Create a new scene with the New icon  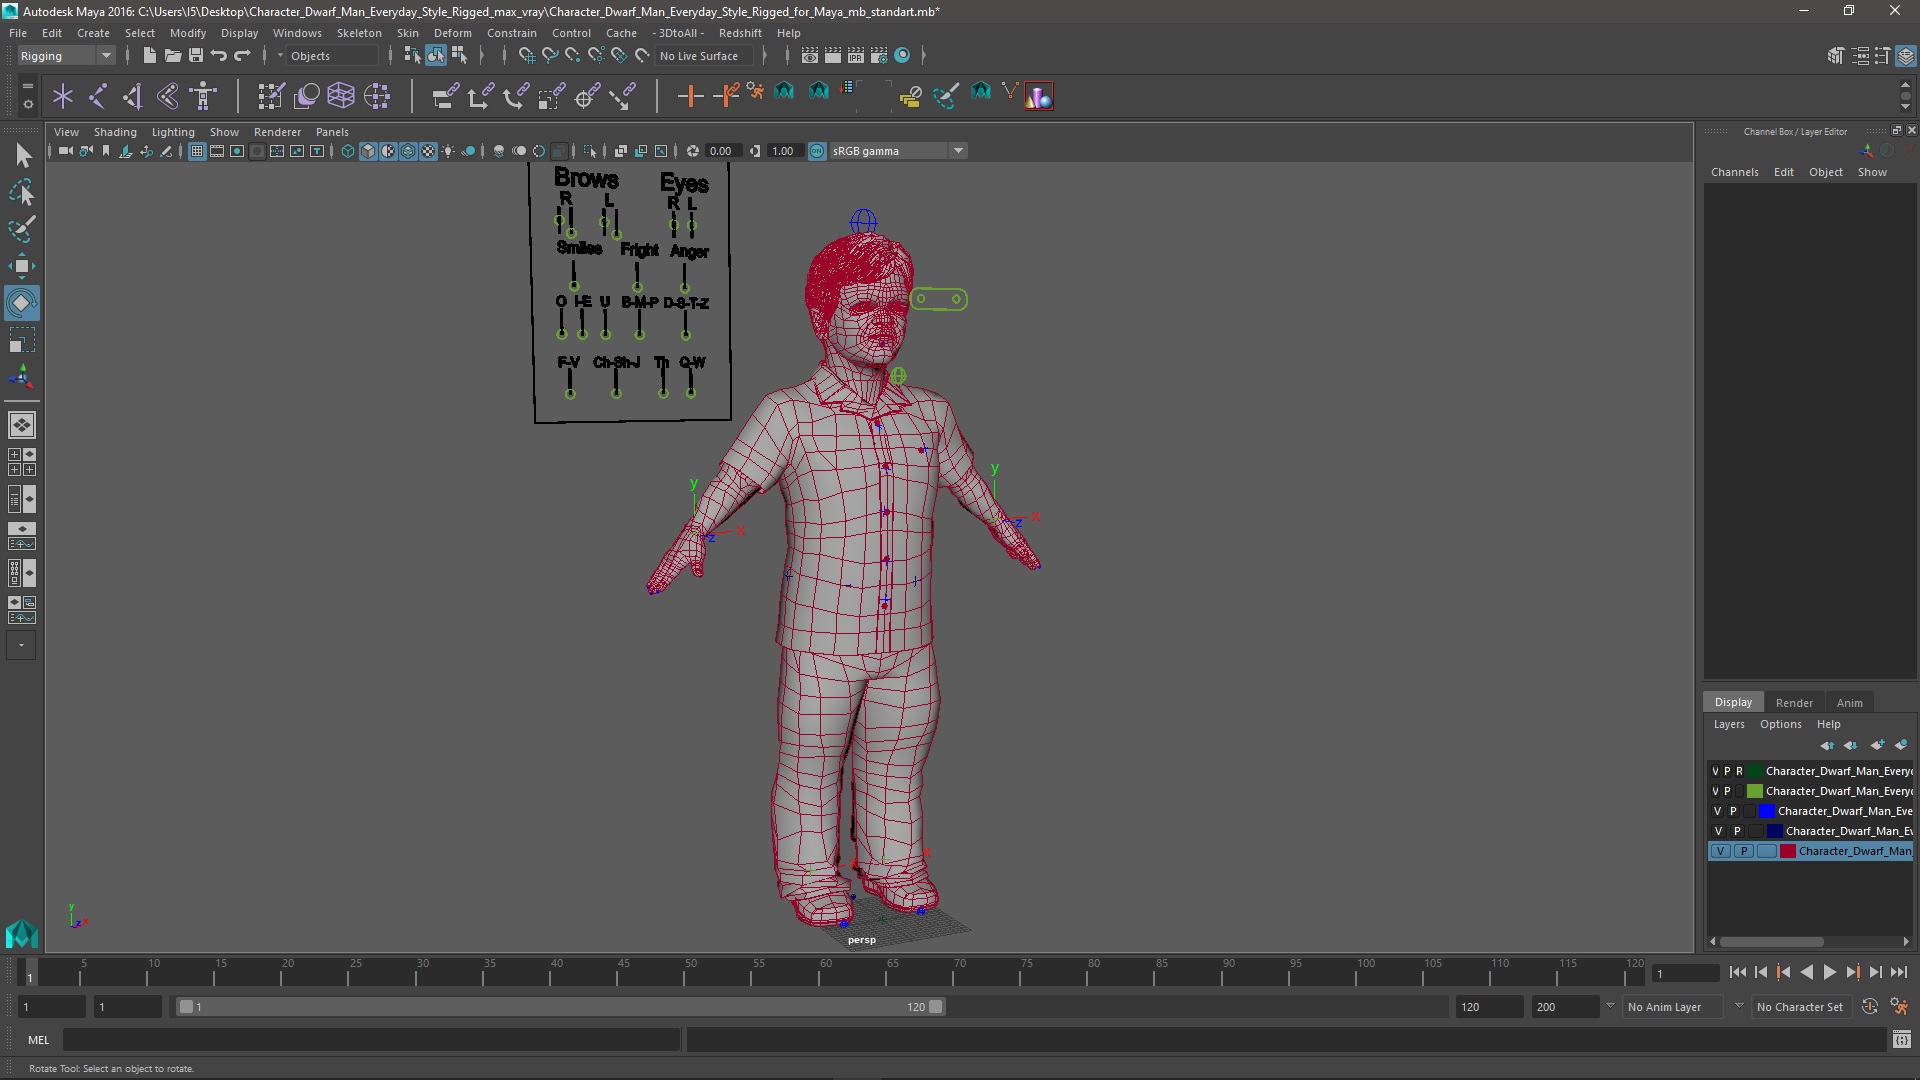(x=149, y=56)
